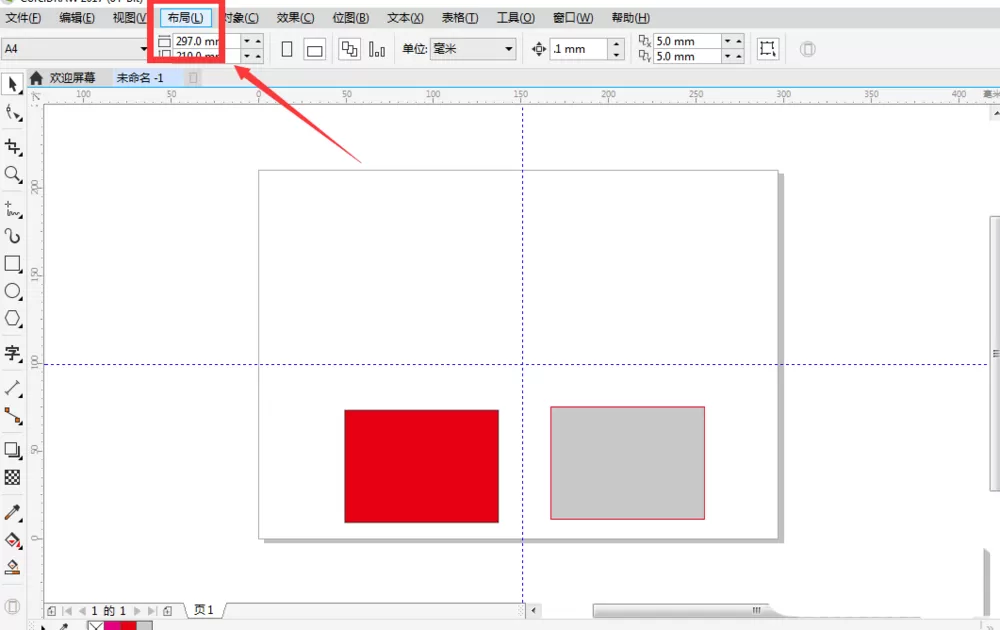This screenshot has height=630, width=1000.
Task: Select the Parallel Dimension tool
Action: [13, 388]
